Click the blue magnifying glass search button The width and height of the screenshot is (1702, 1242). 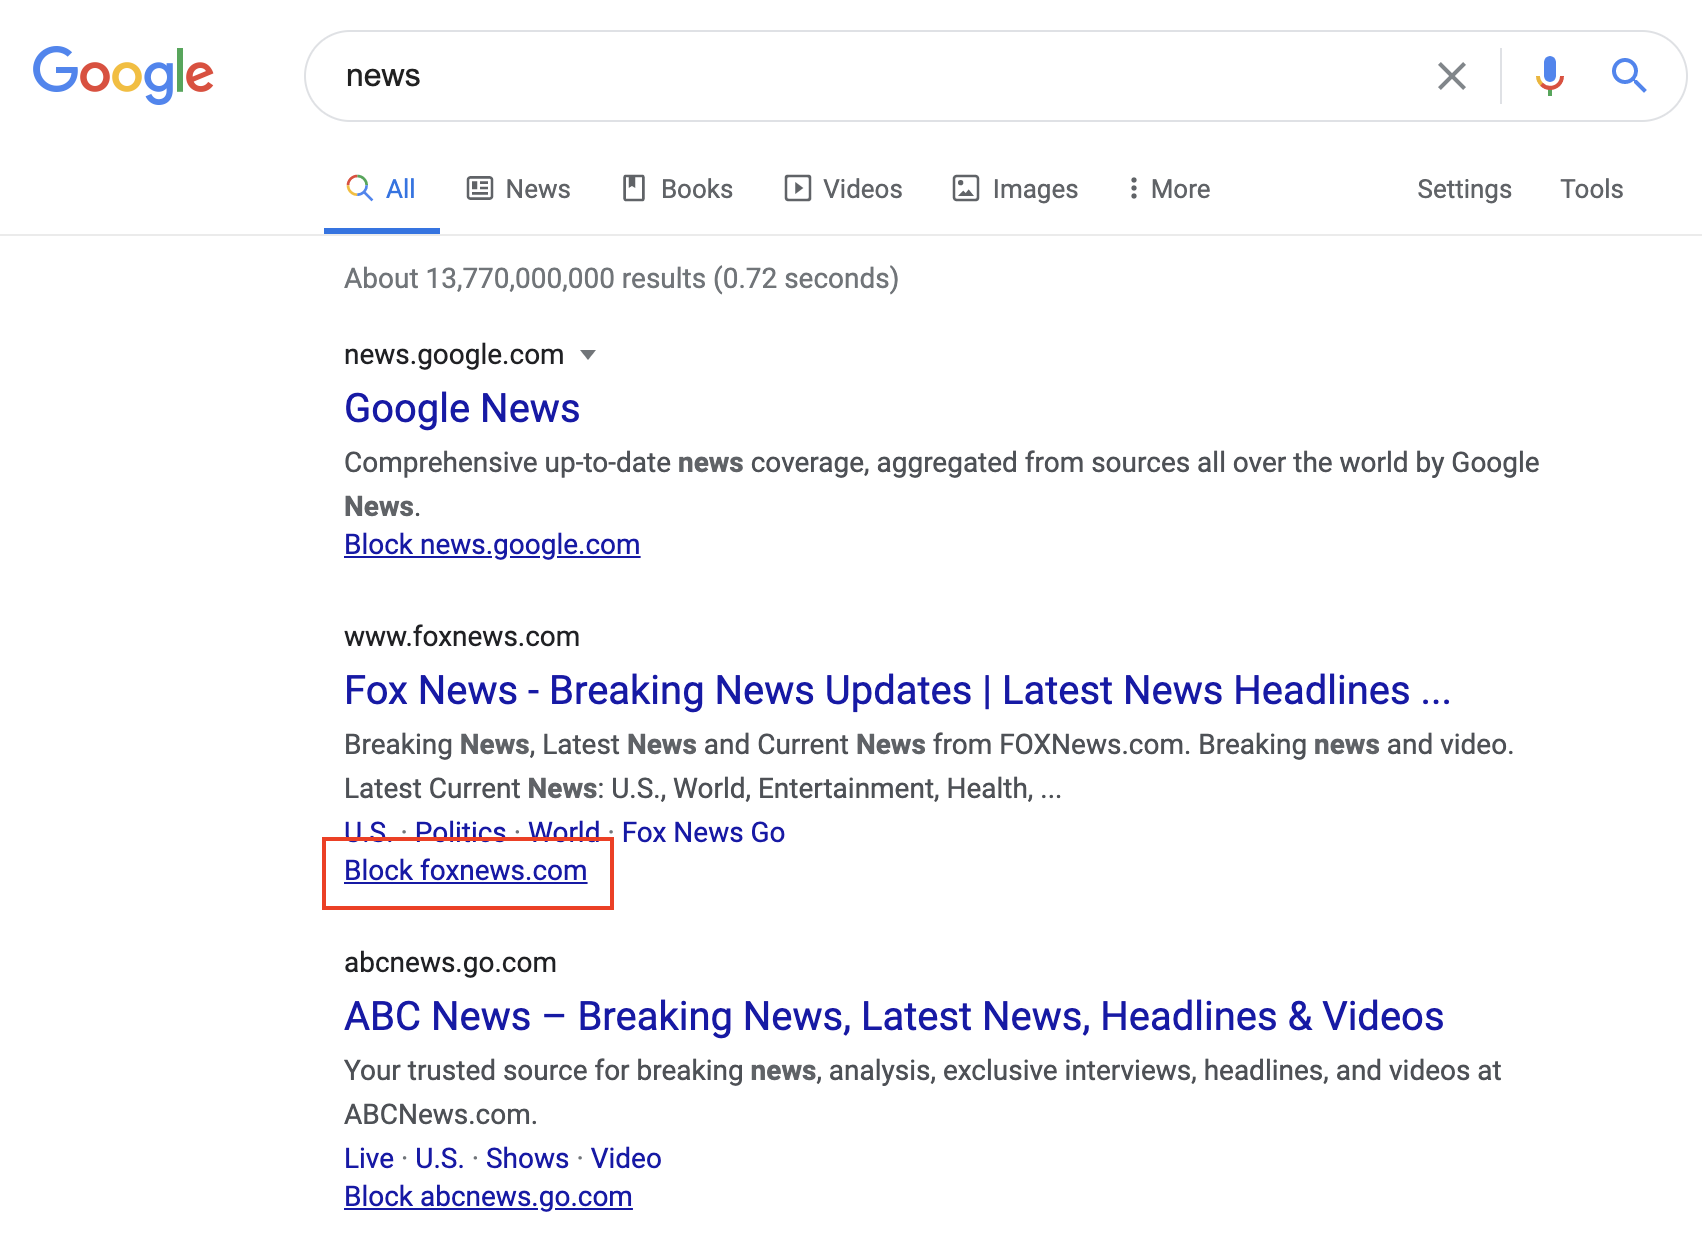tap(1628, 76)
